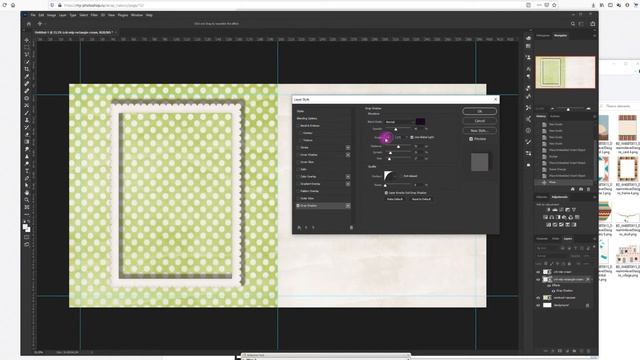
Task: Toggle Use Global Light checkbox
Action: (x=412, y=137)
